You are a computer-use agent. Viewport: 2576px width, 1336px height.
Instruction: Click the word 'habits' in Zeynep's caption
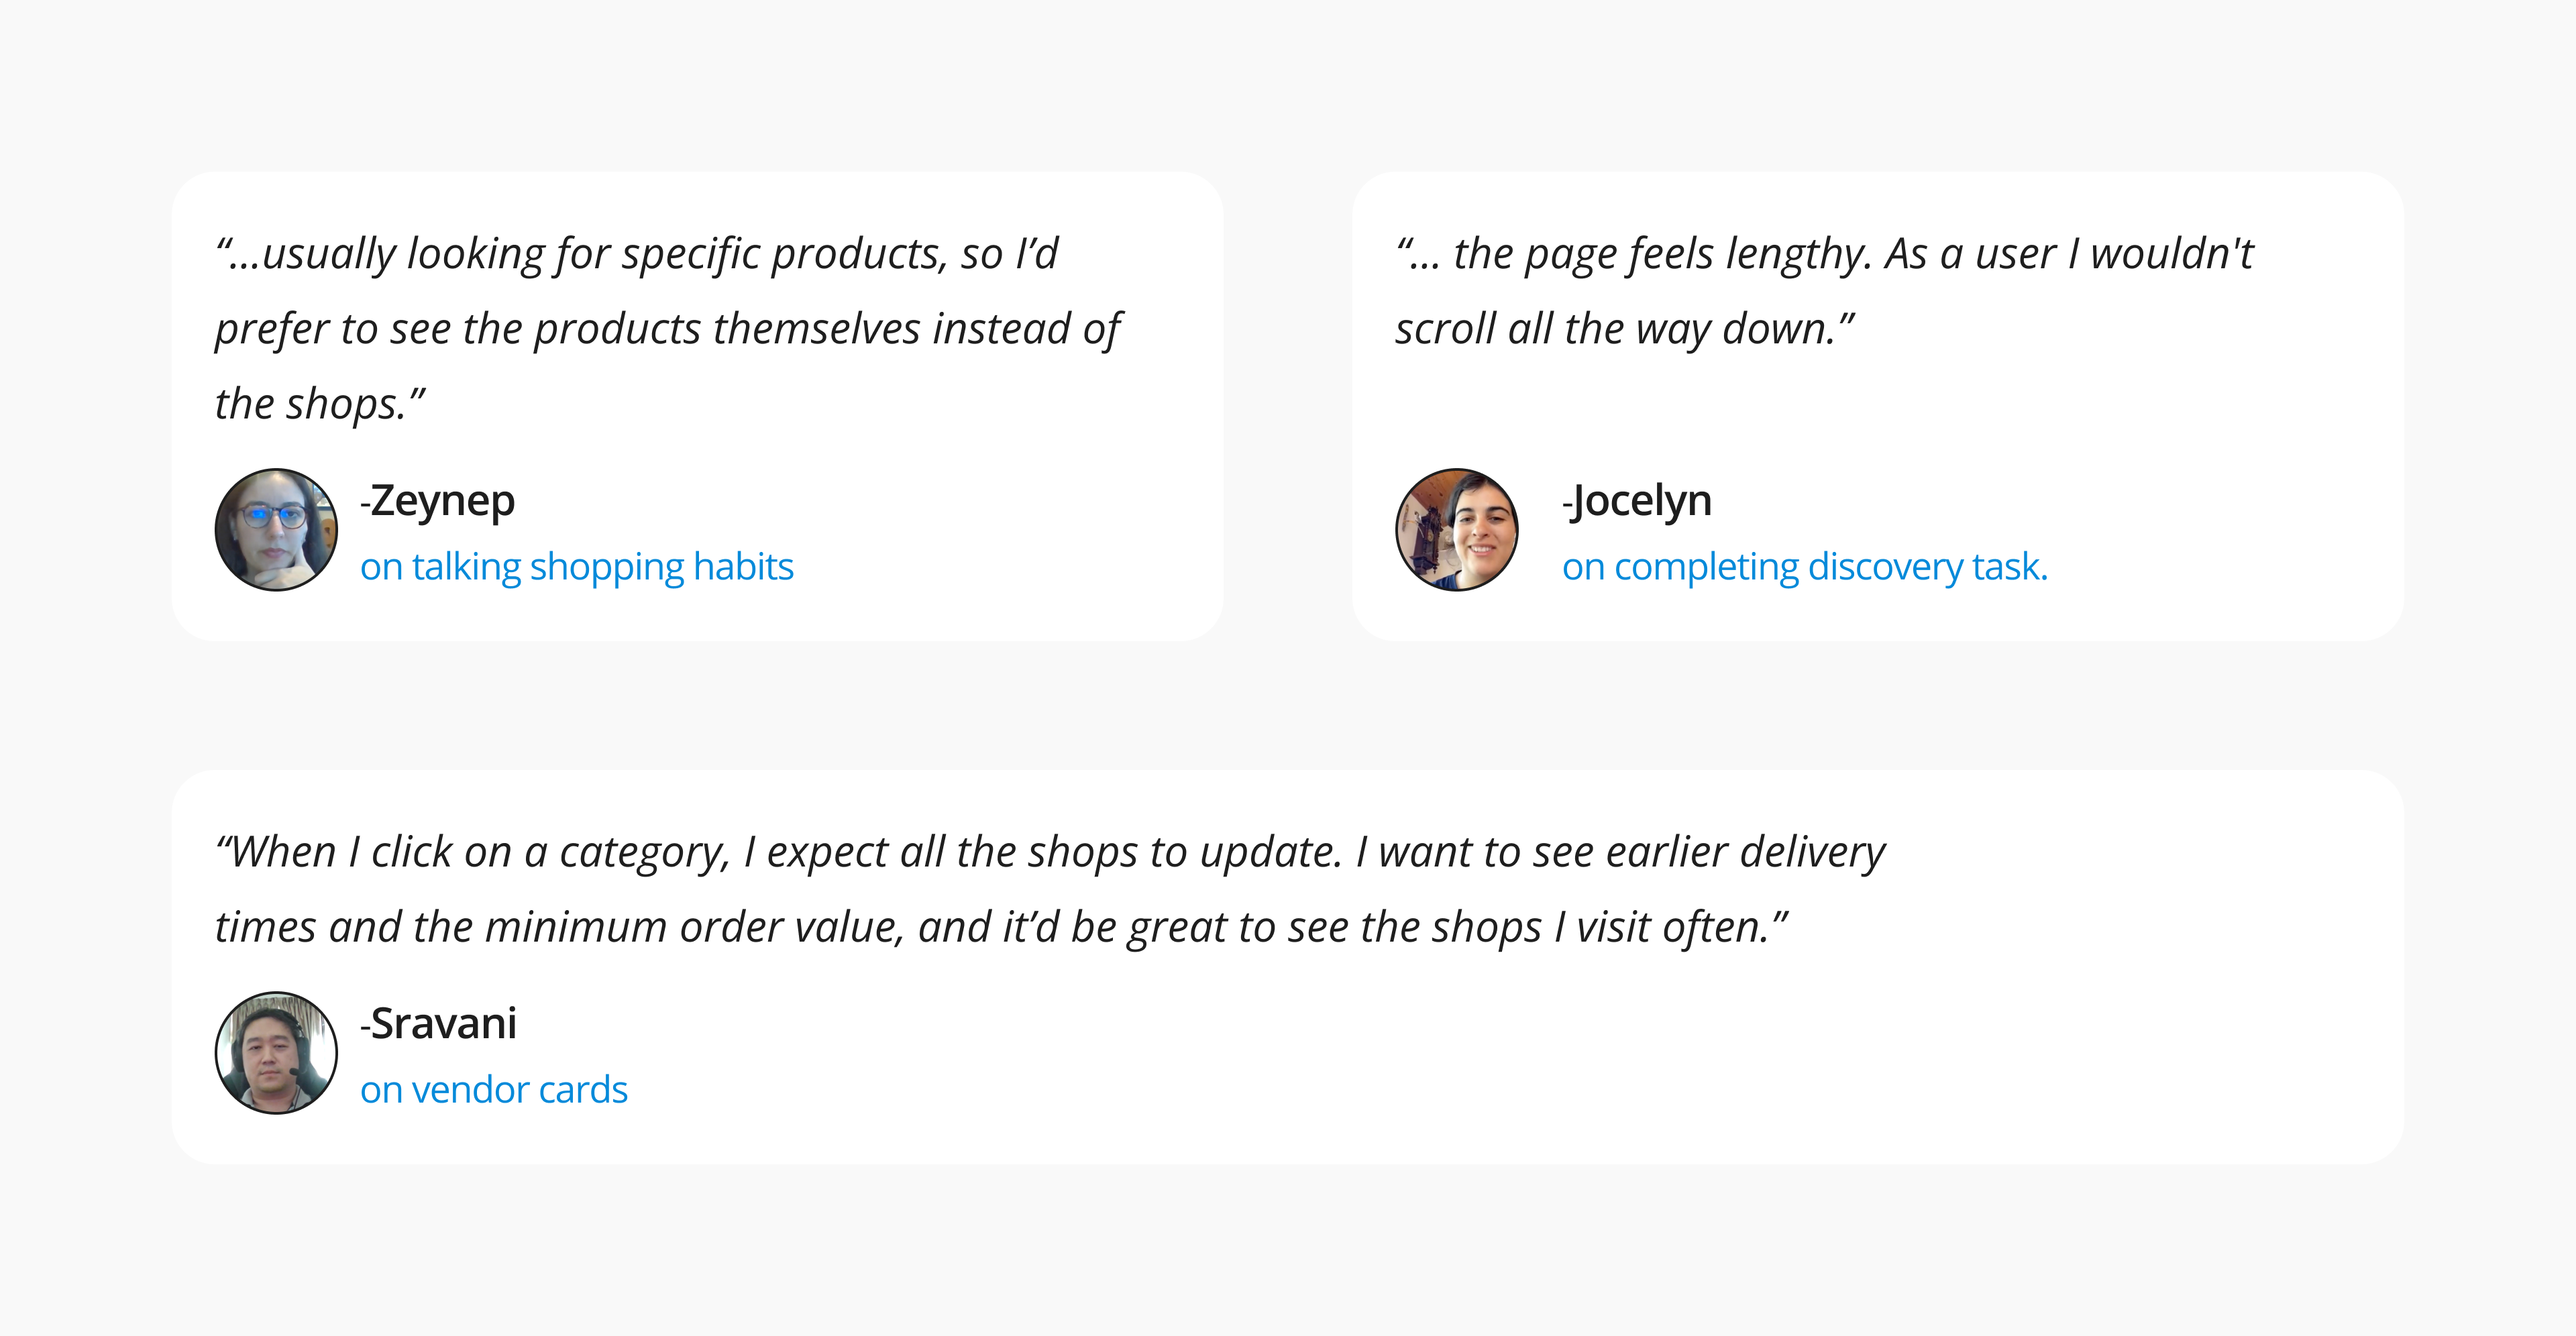743,567
